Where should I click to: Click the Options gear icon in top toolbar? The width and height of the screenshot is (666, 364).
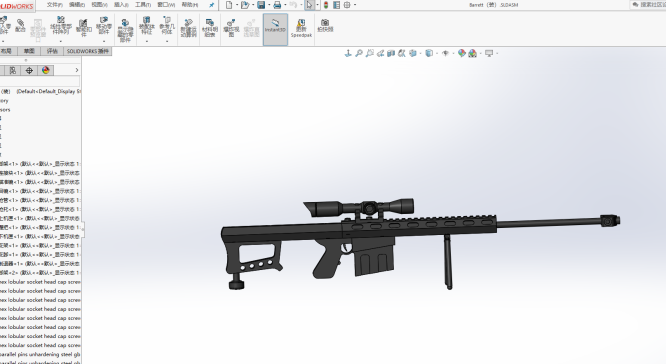347,5
